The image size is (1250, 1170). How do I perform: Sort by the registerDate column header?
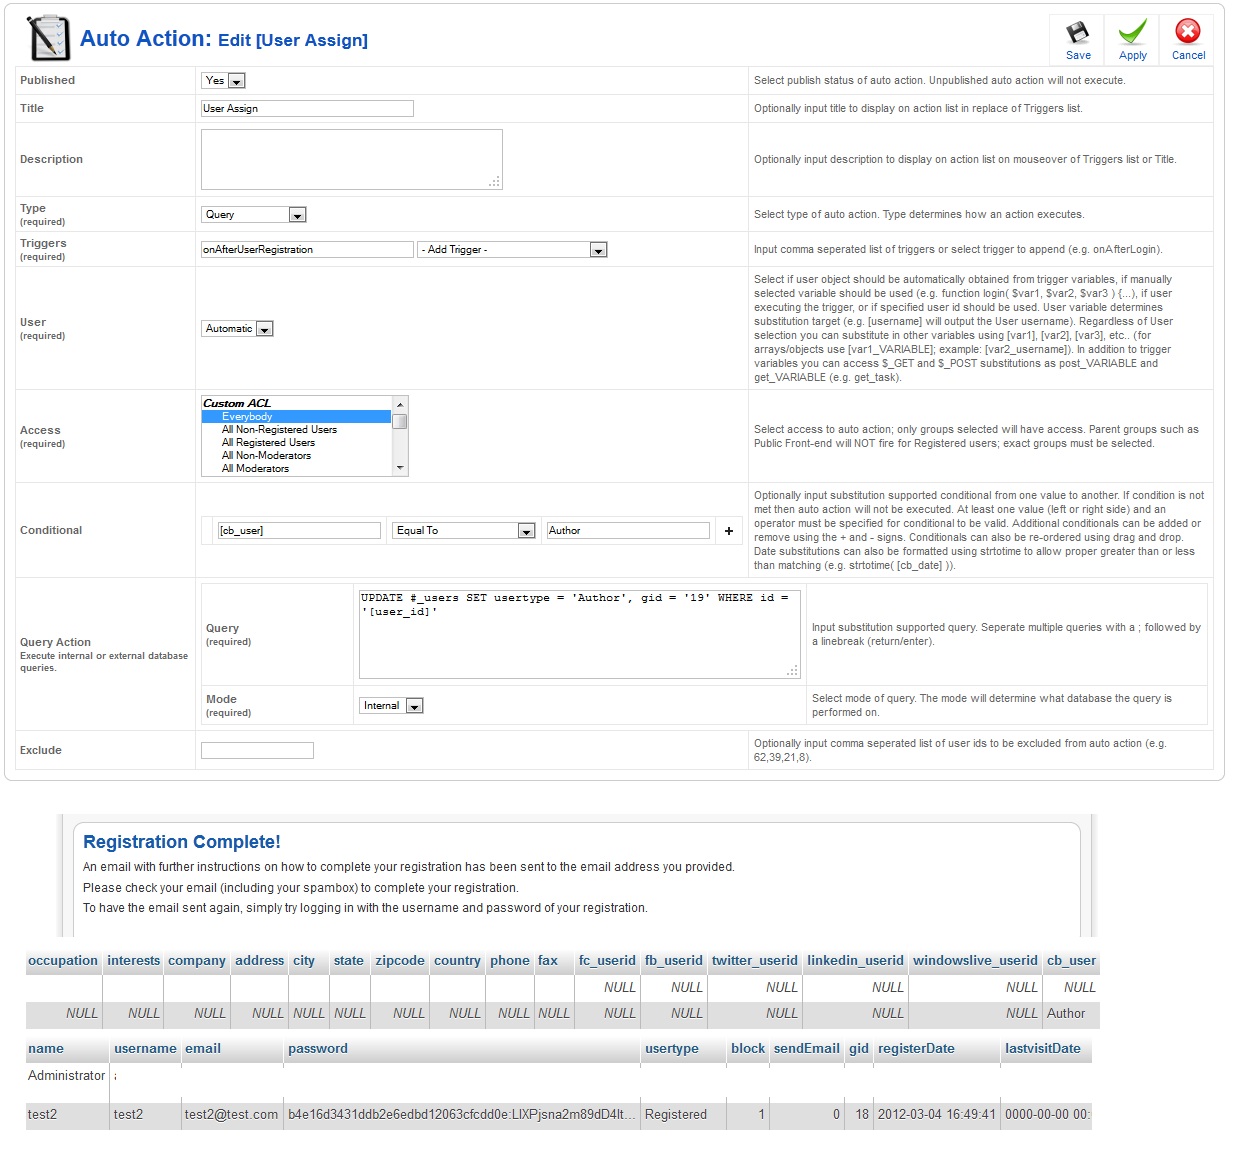click(916, 1049)
